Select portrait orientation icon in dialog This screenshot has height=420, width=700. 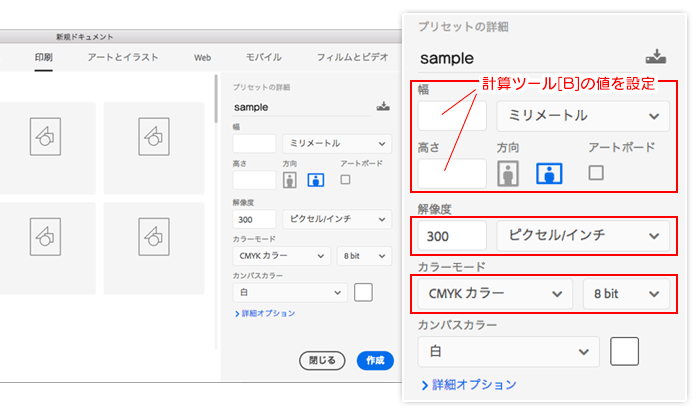pos(291,180)
